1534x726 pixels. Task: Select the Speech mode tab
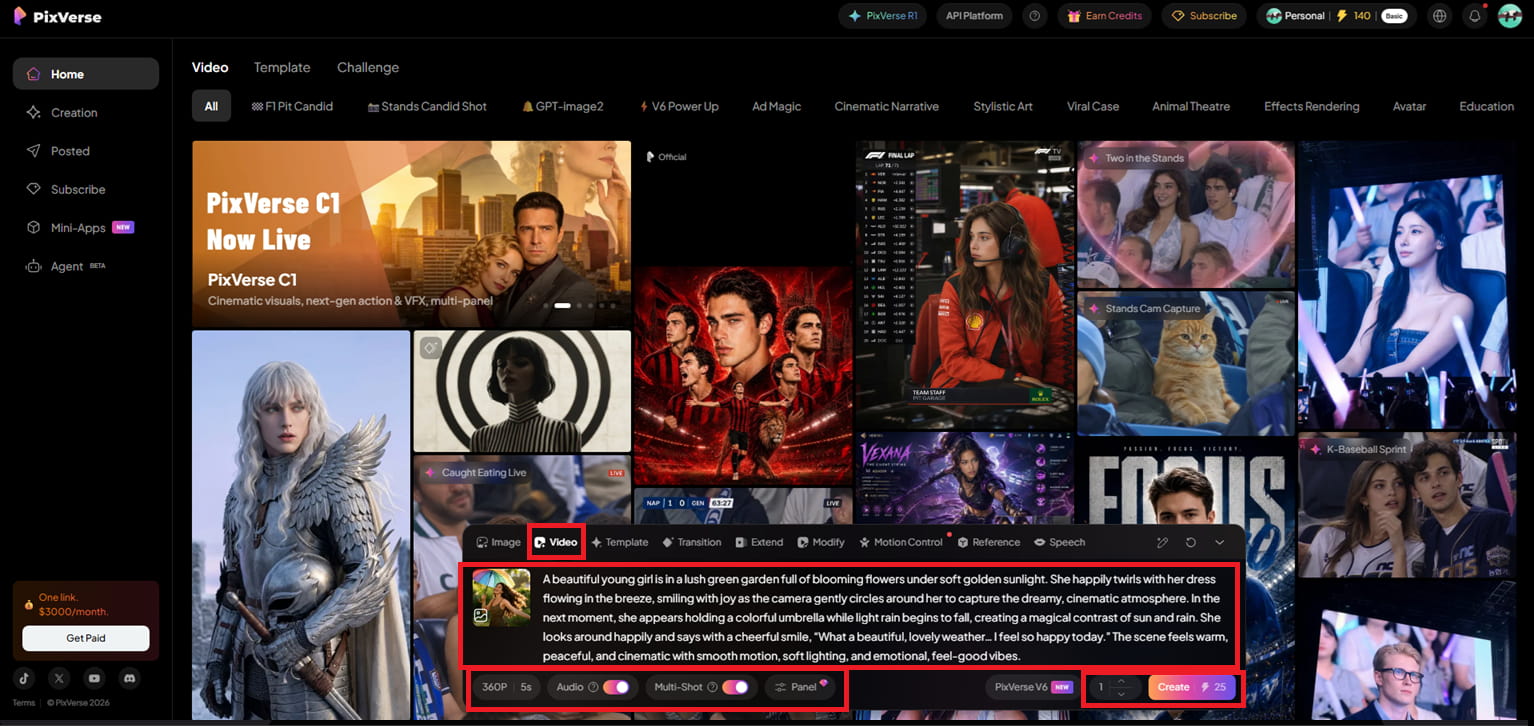point(1060,542)
